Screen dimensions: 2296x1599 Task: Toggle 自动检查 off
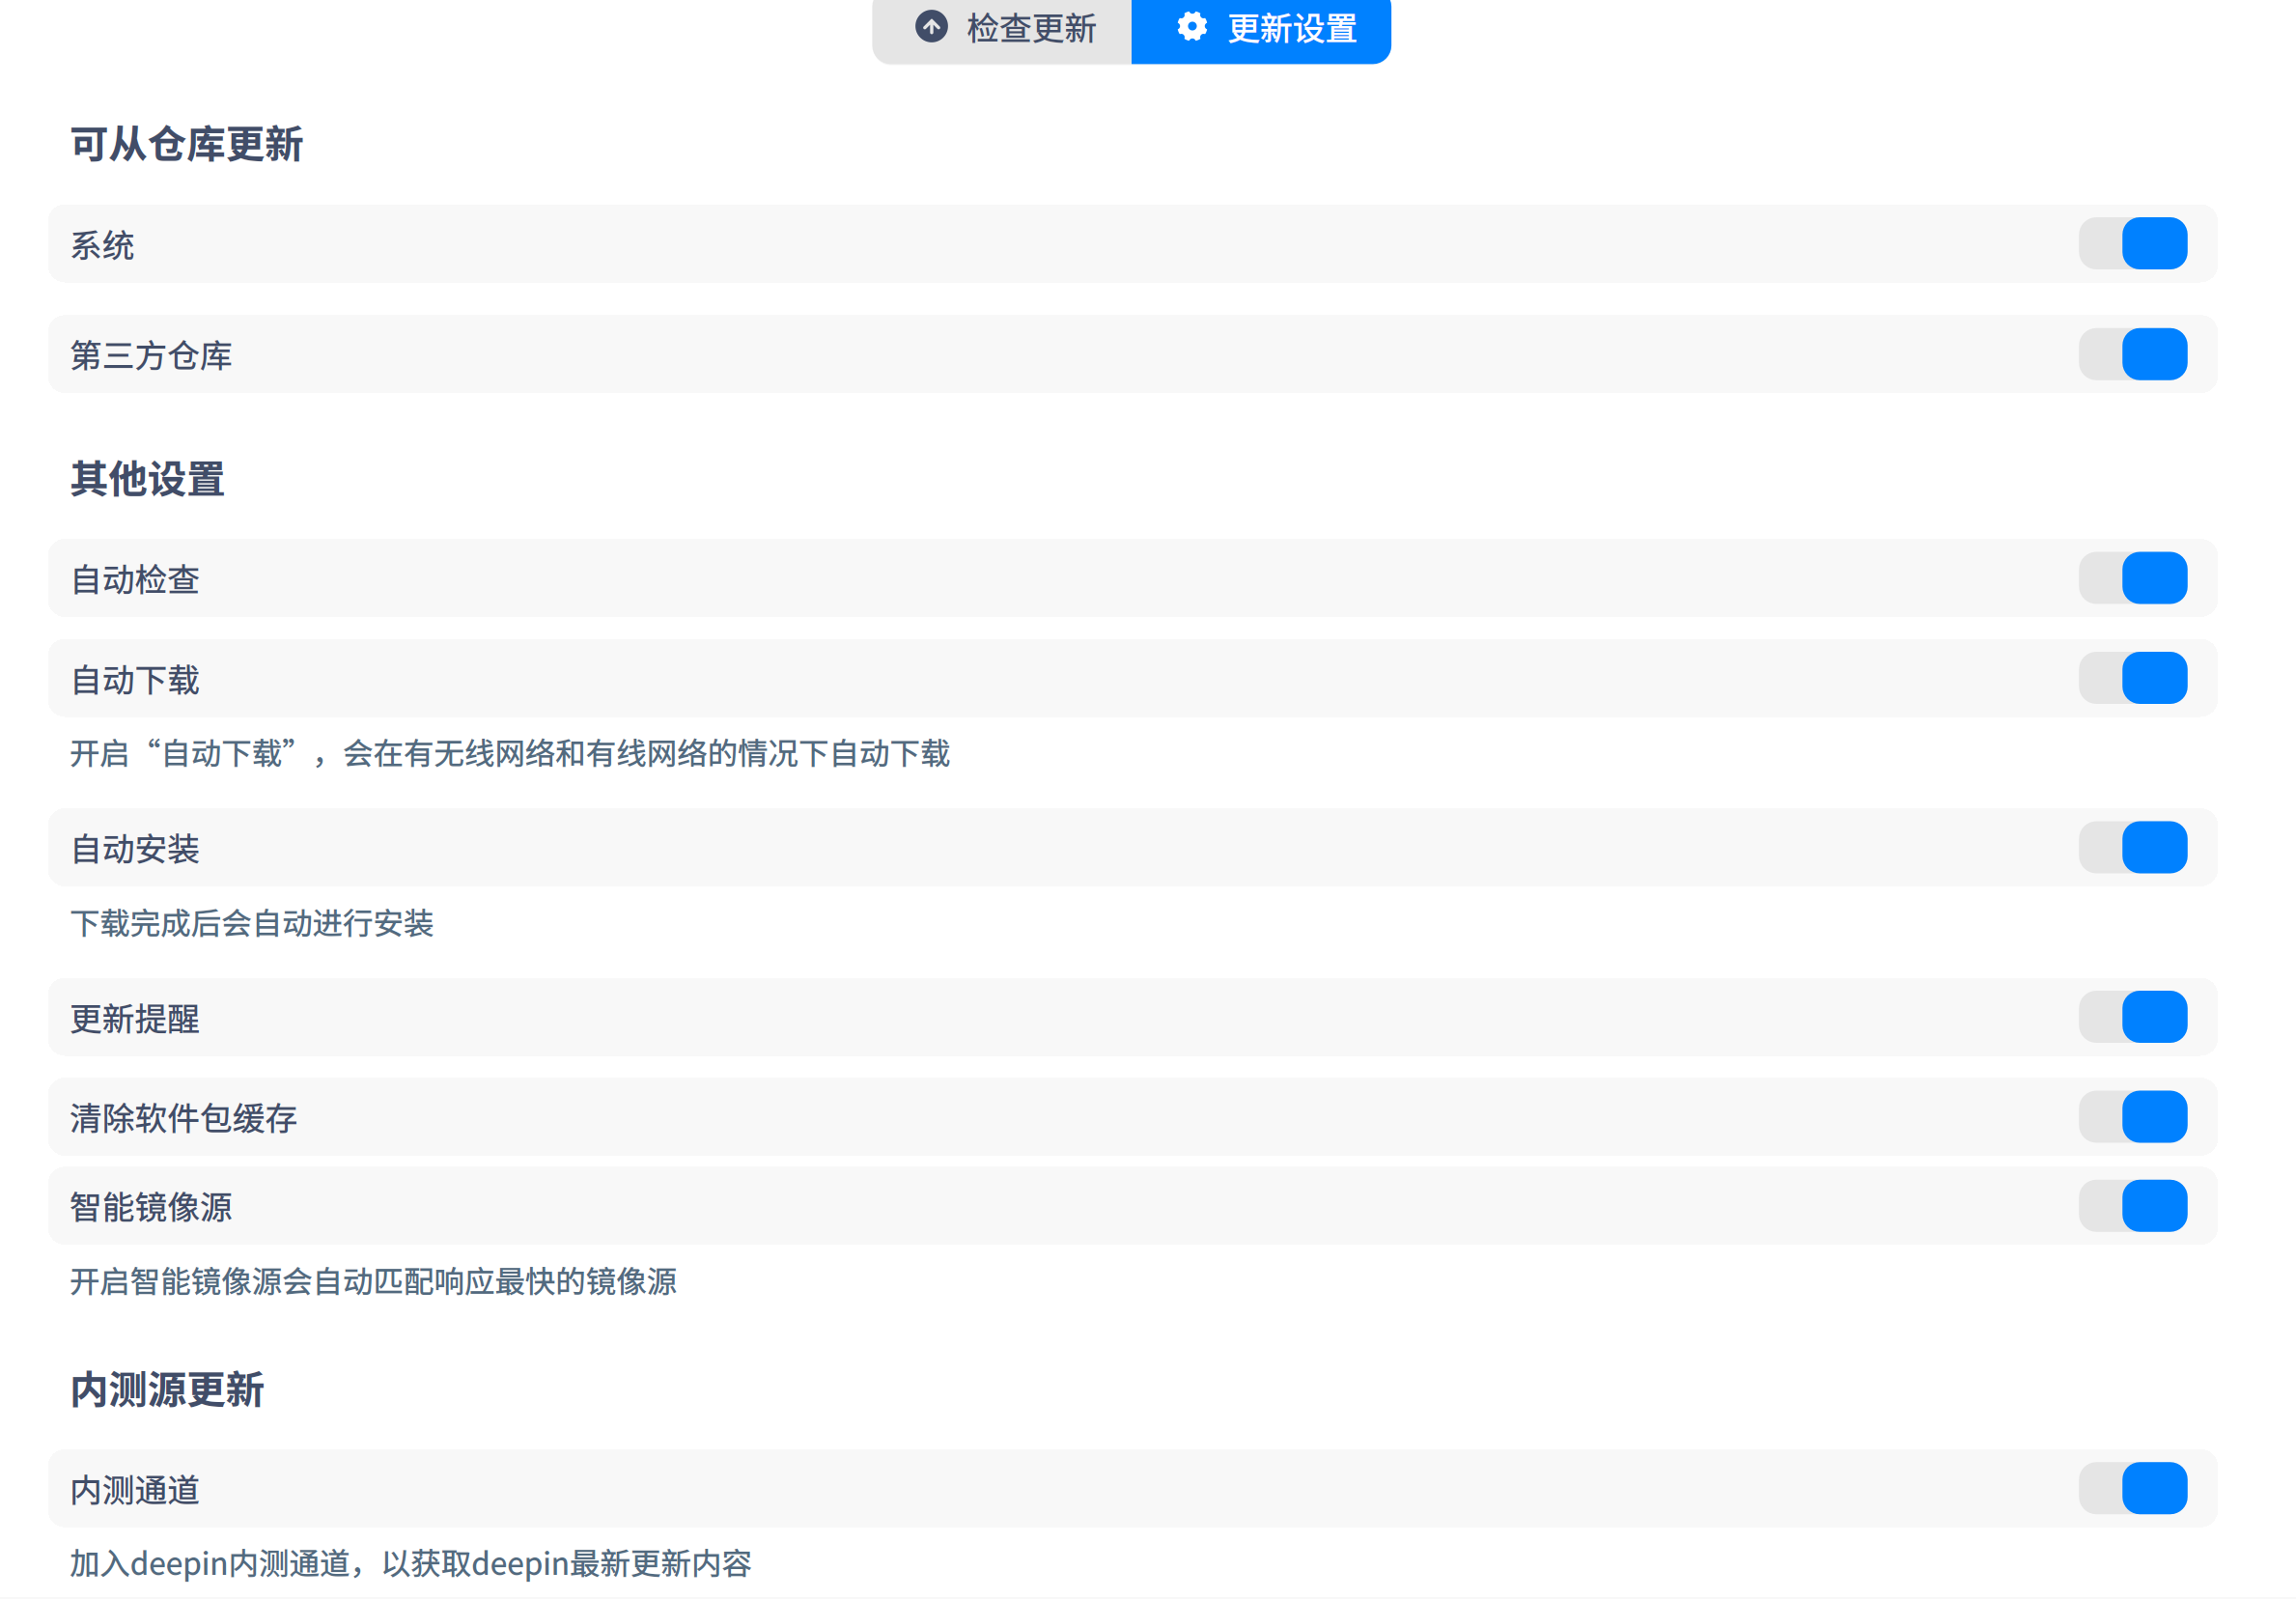[x=2134, y=578]
